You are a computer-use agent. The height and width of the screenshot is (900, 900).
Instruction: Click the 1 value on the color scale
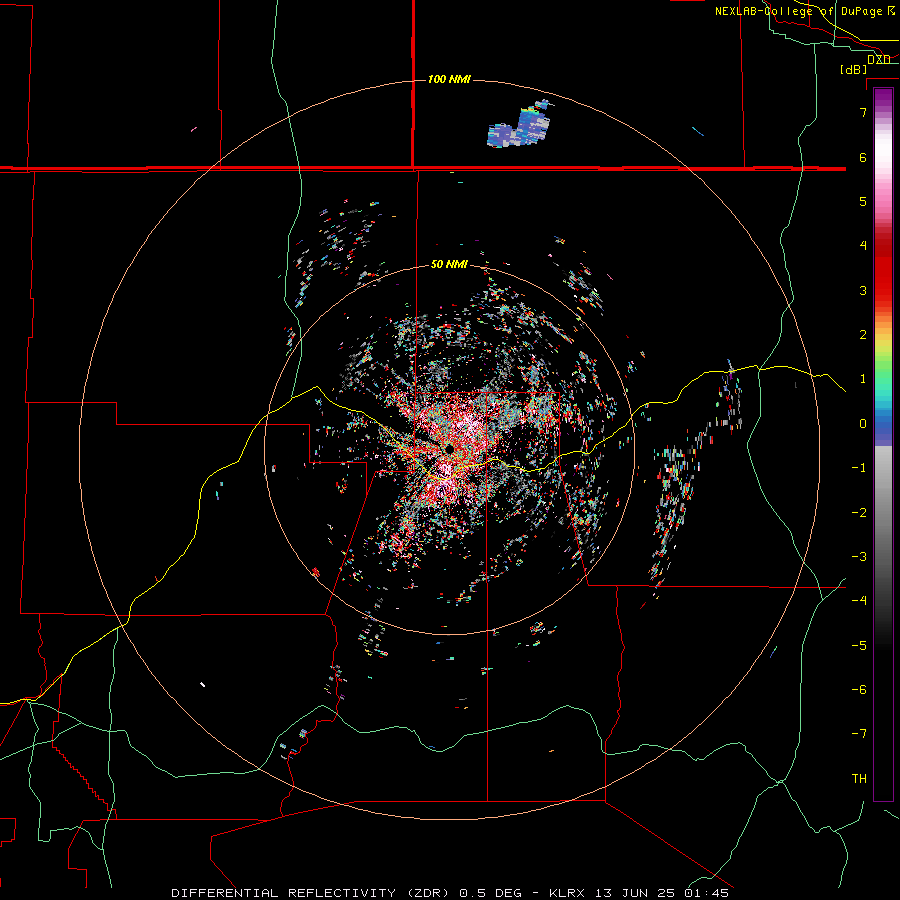point(863,379)
